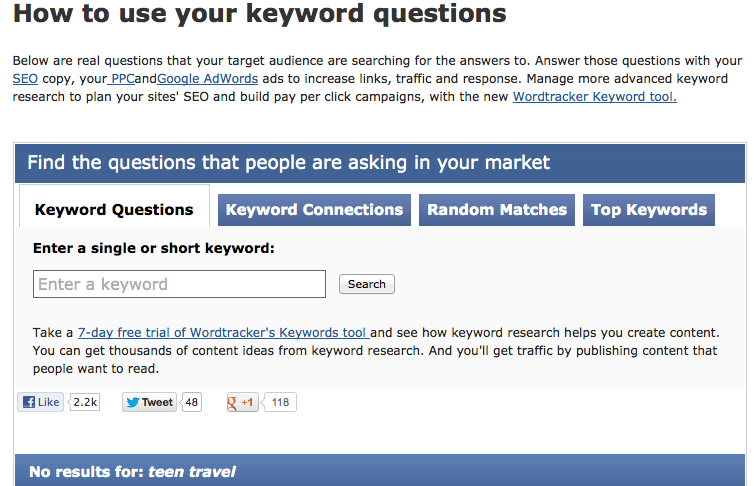Open the Facebook 2.2k like count bubble

tap(85, 402)
